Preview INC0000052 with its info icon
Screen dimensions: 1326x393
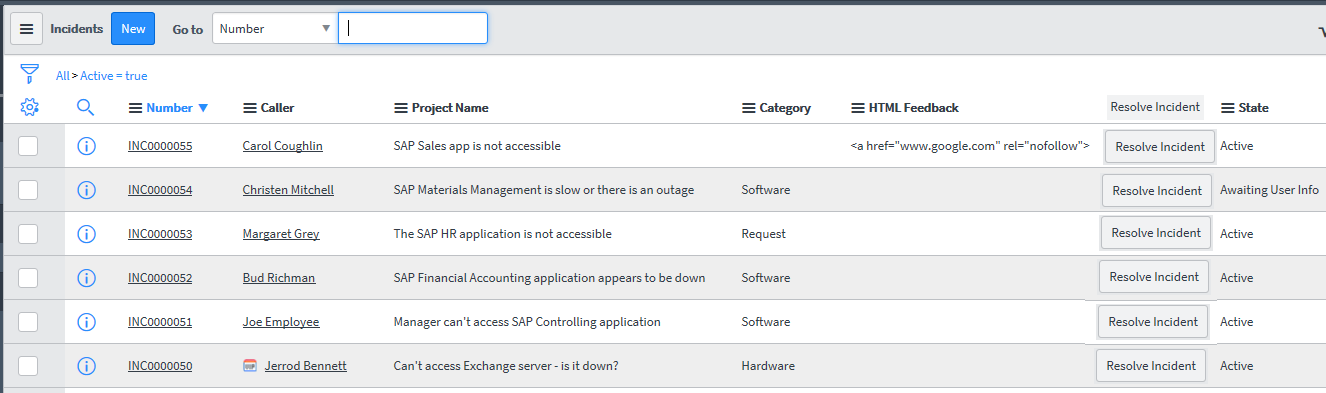[x=86, y=278]
